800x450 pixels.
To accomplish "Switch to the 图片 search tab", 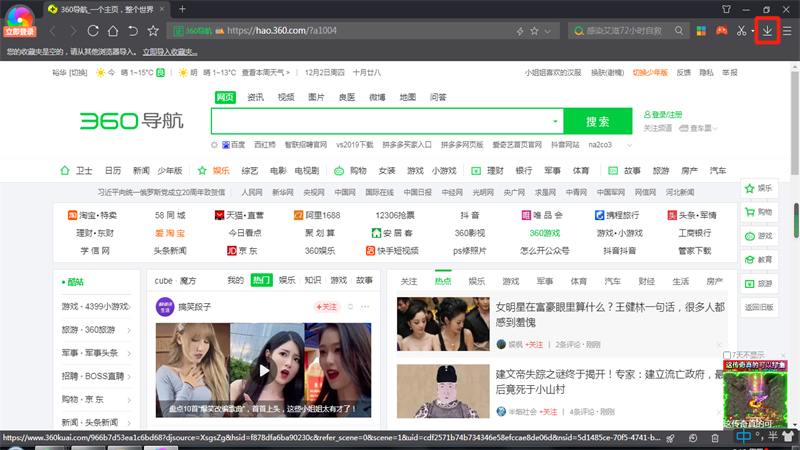I will pos(316,97).
